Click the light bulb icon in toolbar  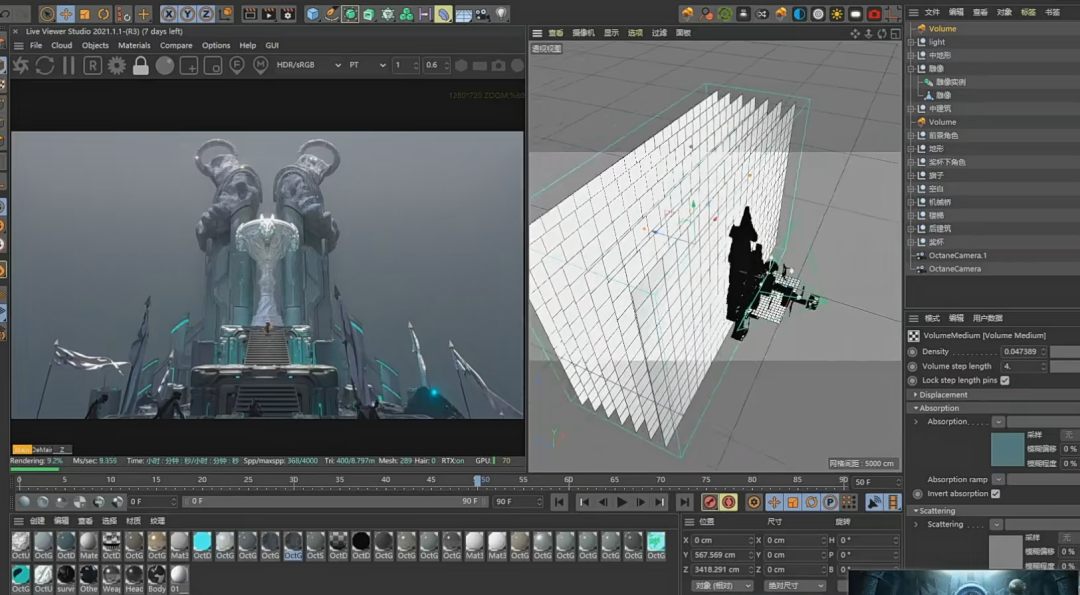(501, 14)
